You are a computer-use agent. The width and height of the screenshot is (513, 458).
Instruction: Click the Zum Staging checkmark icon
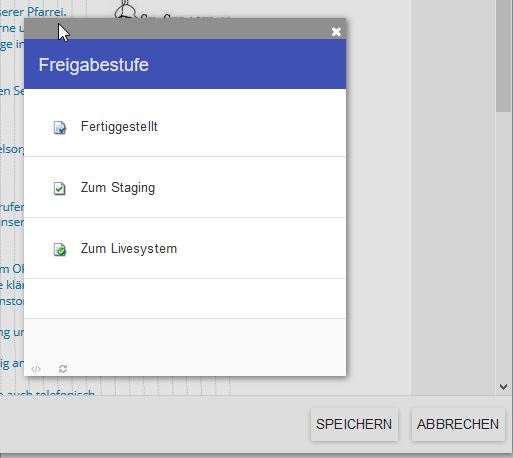pyautogui.click(x=60, y=188)
